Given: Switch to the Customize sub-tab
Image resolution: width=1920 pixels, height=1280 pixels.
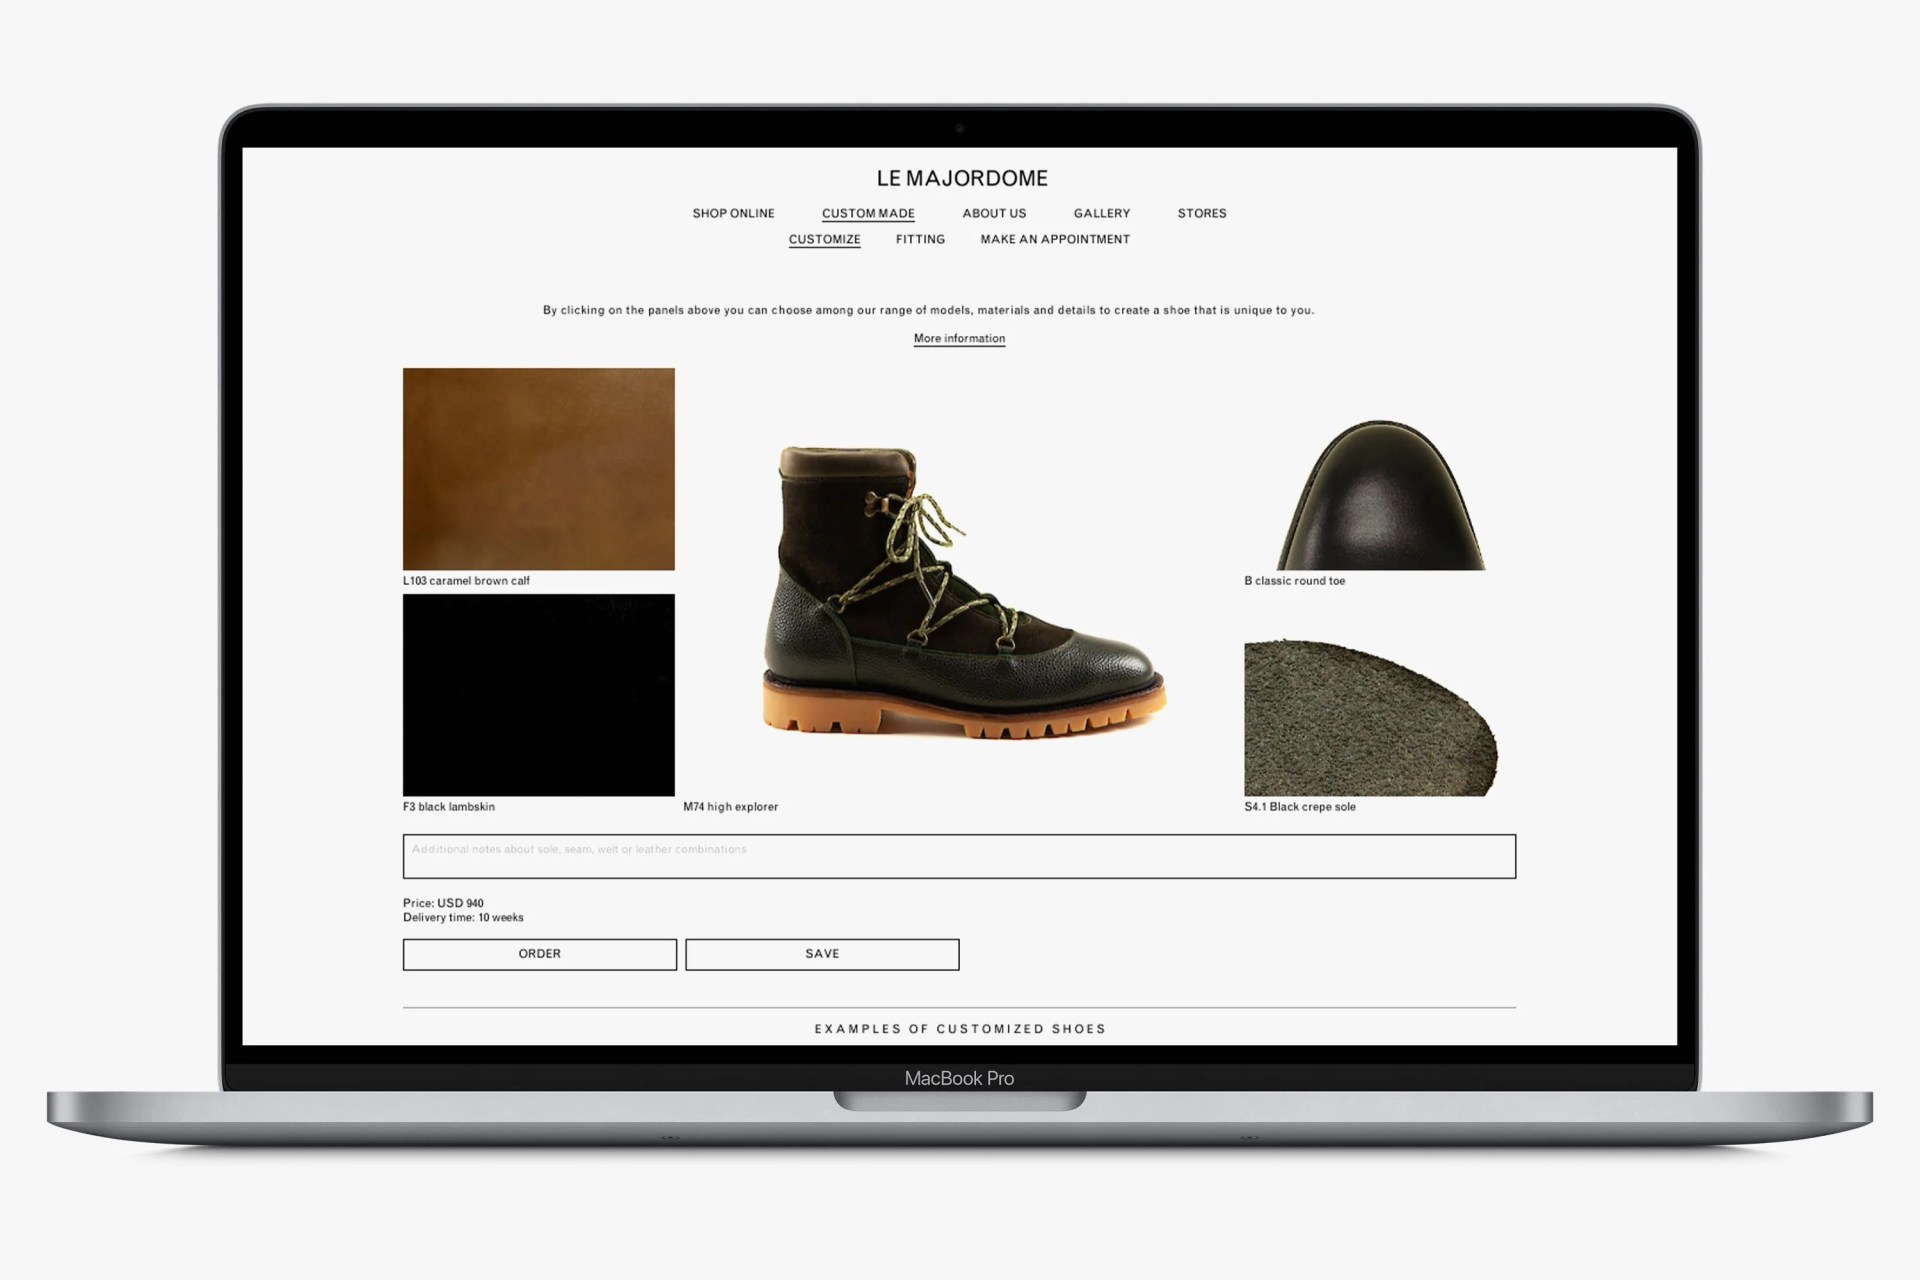Looking at the screenshot, I should (x=824, y=239).
